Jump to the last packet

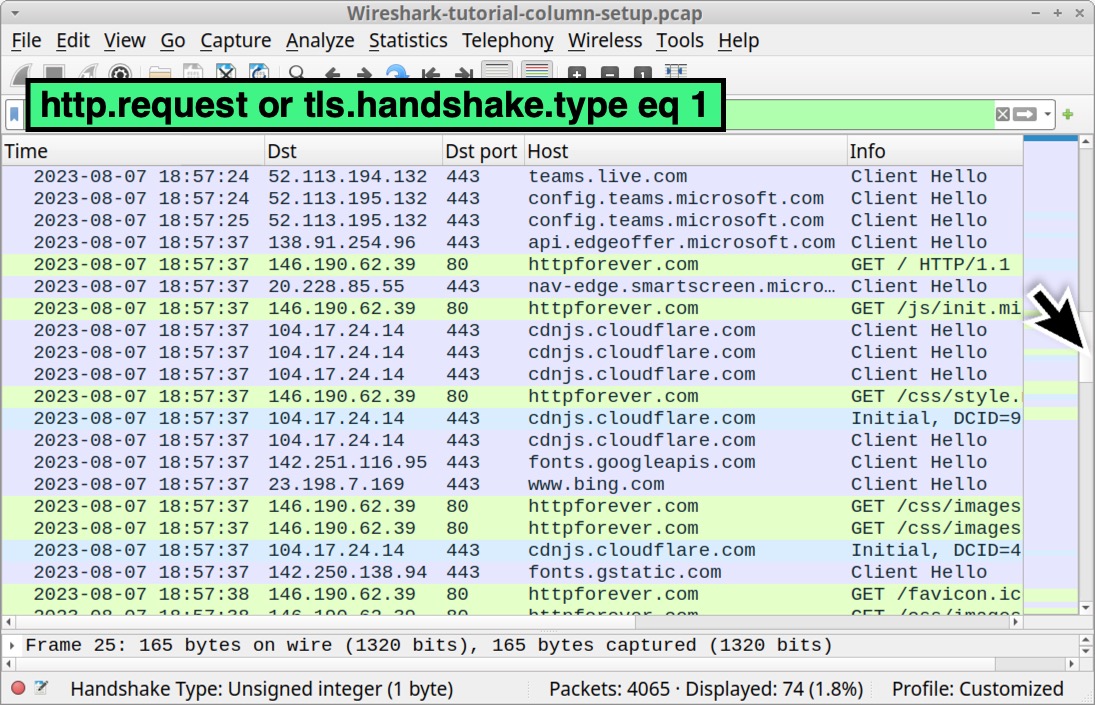click(463, 73)
